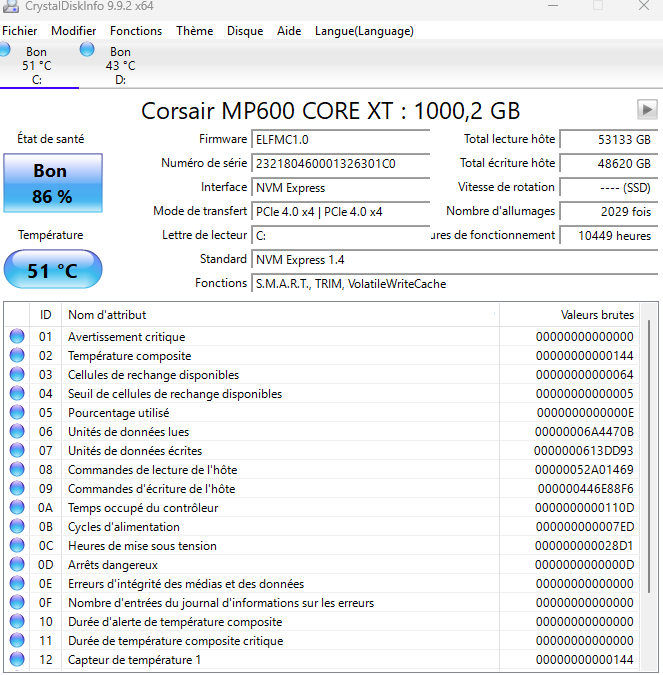Screen dimensions: 663x675
Task: Select the C: drive tab at 51 °C
Action: 37,65
